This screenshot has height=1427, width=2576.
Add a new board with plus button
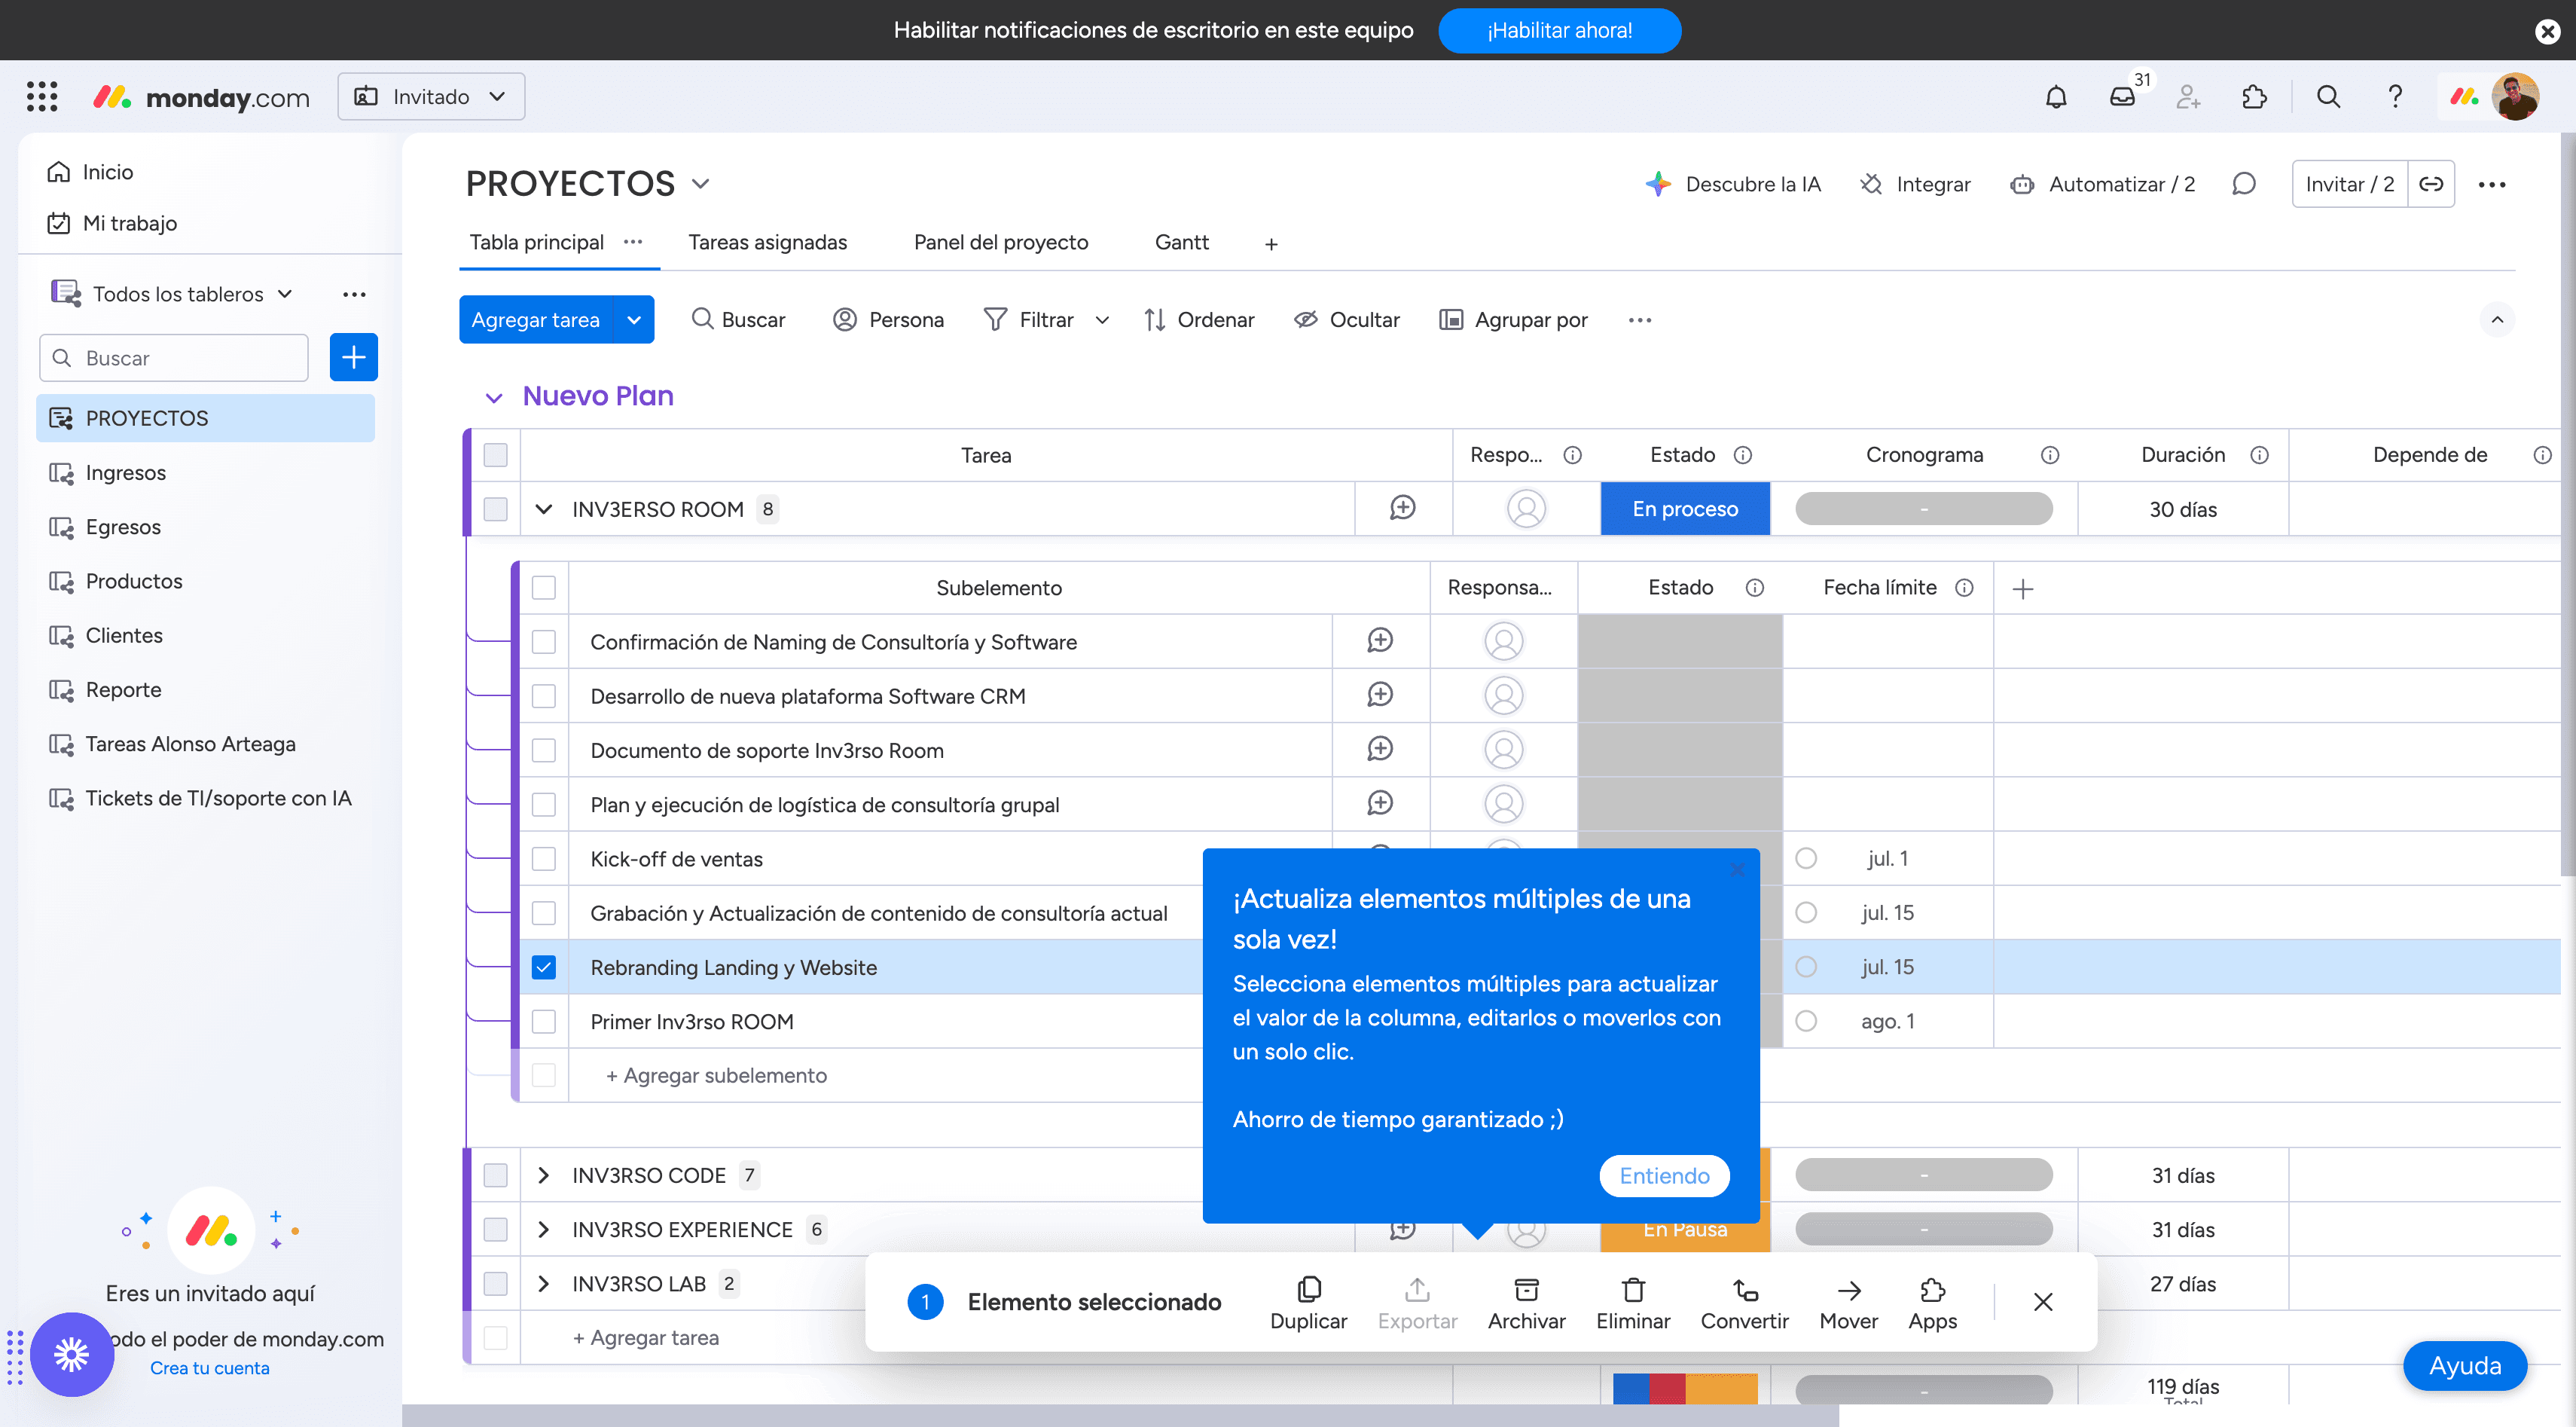[x=353, y=358]
